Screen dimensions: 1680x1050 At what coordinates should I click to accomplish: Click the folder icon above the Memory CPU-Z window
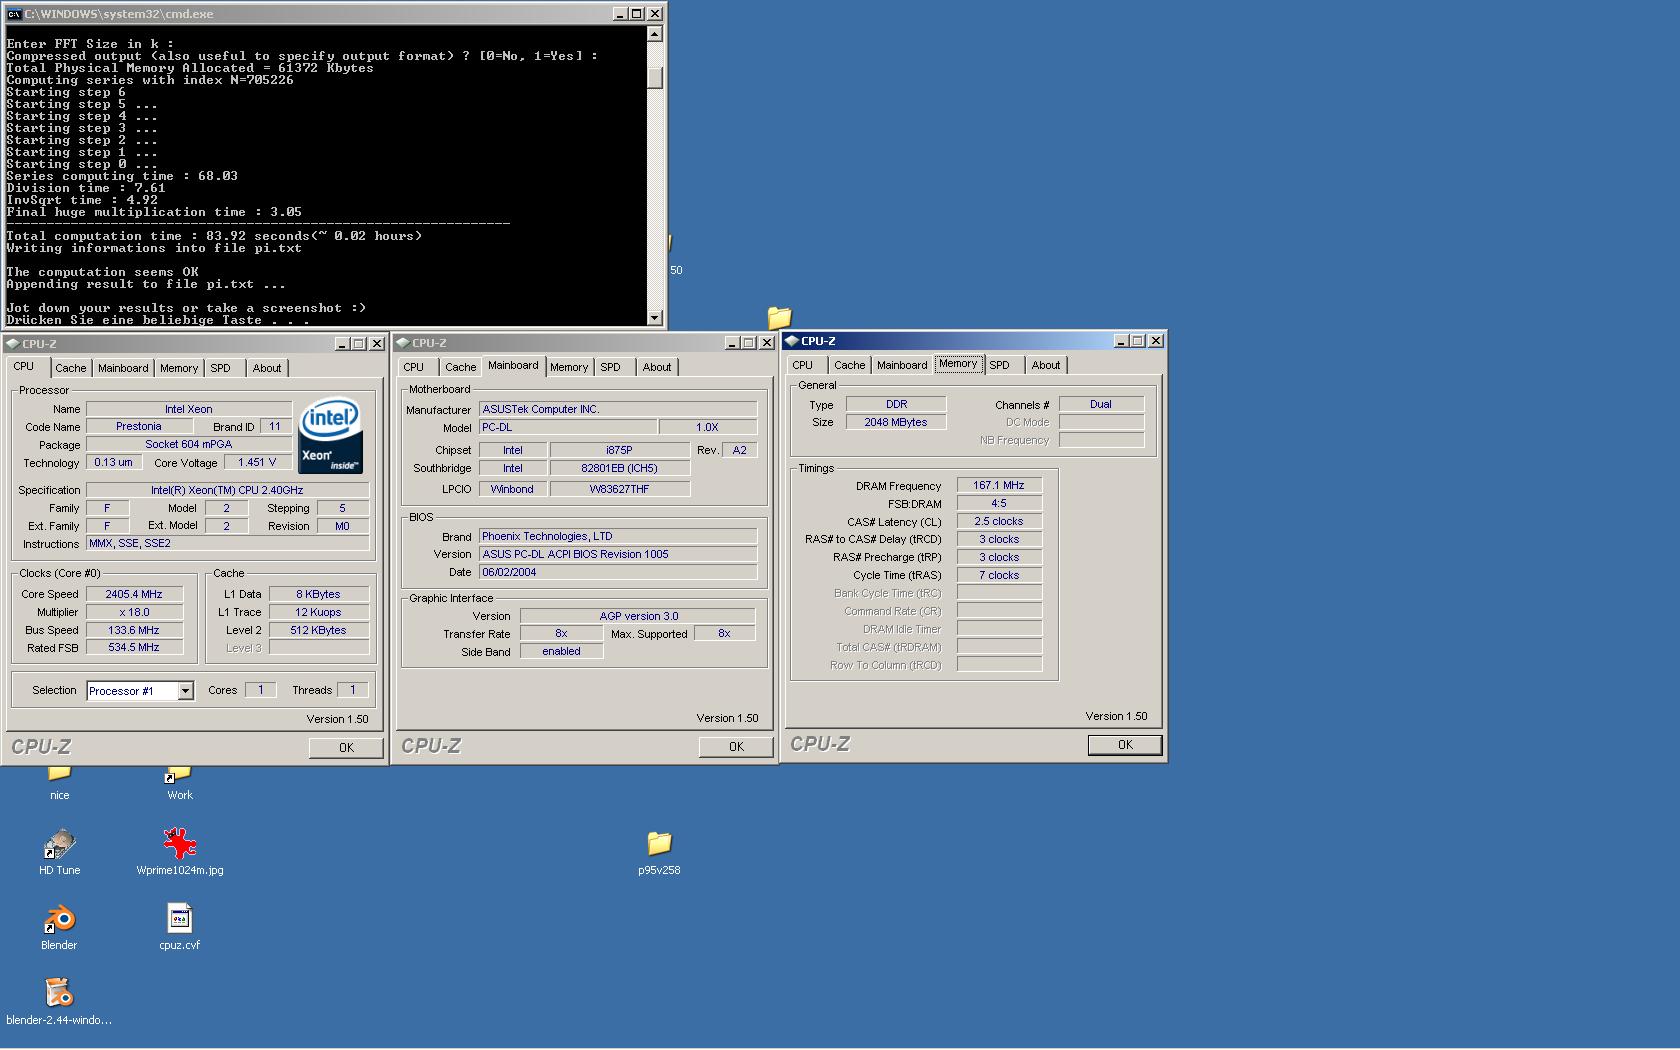(x=779, y=317)
